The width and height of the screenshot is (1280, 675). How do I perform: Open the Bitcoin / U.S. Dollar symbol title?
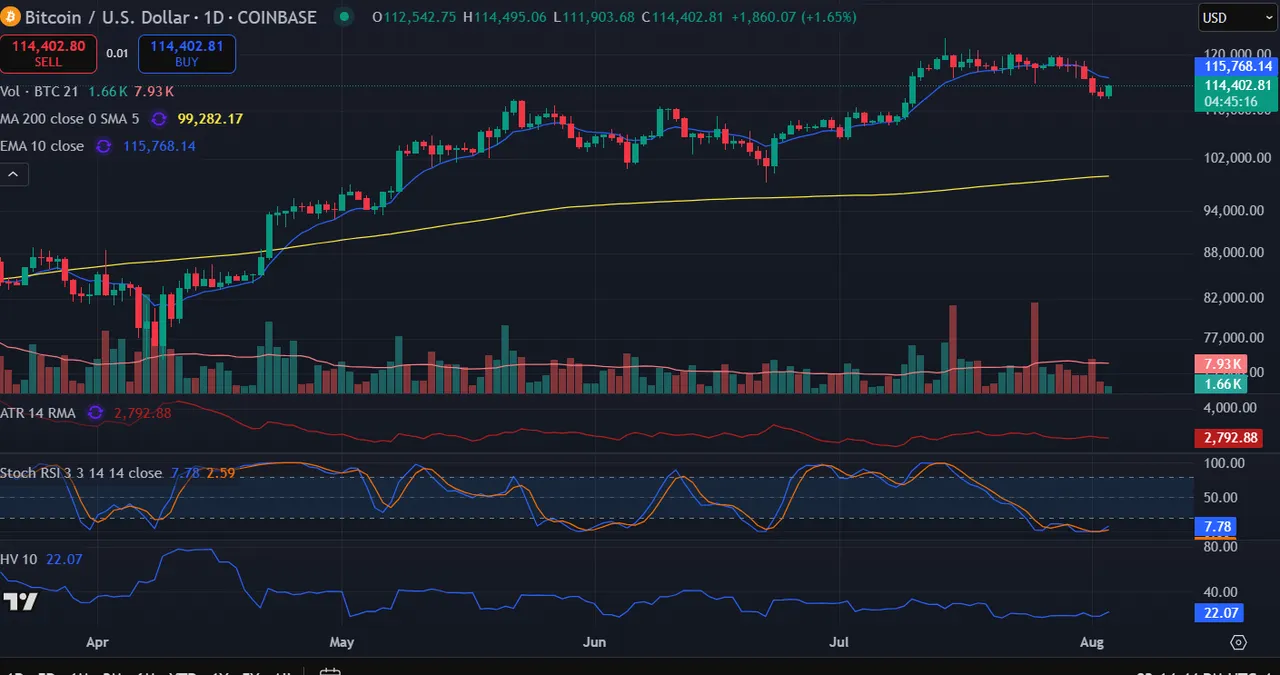(170, 17)
